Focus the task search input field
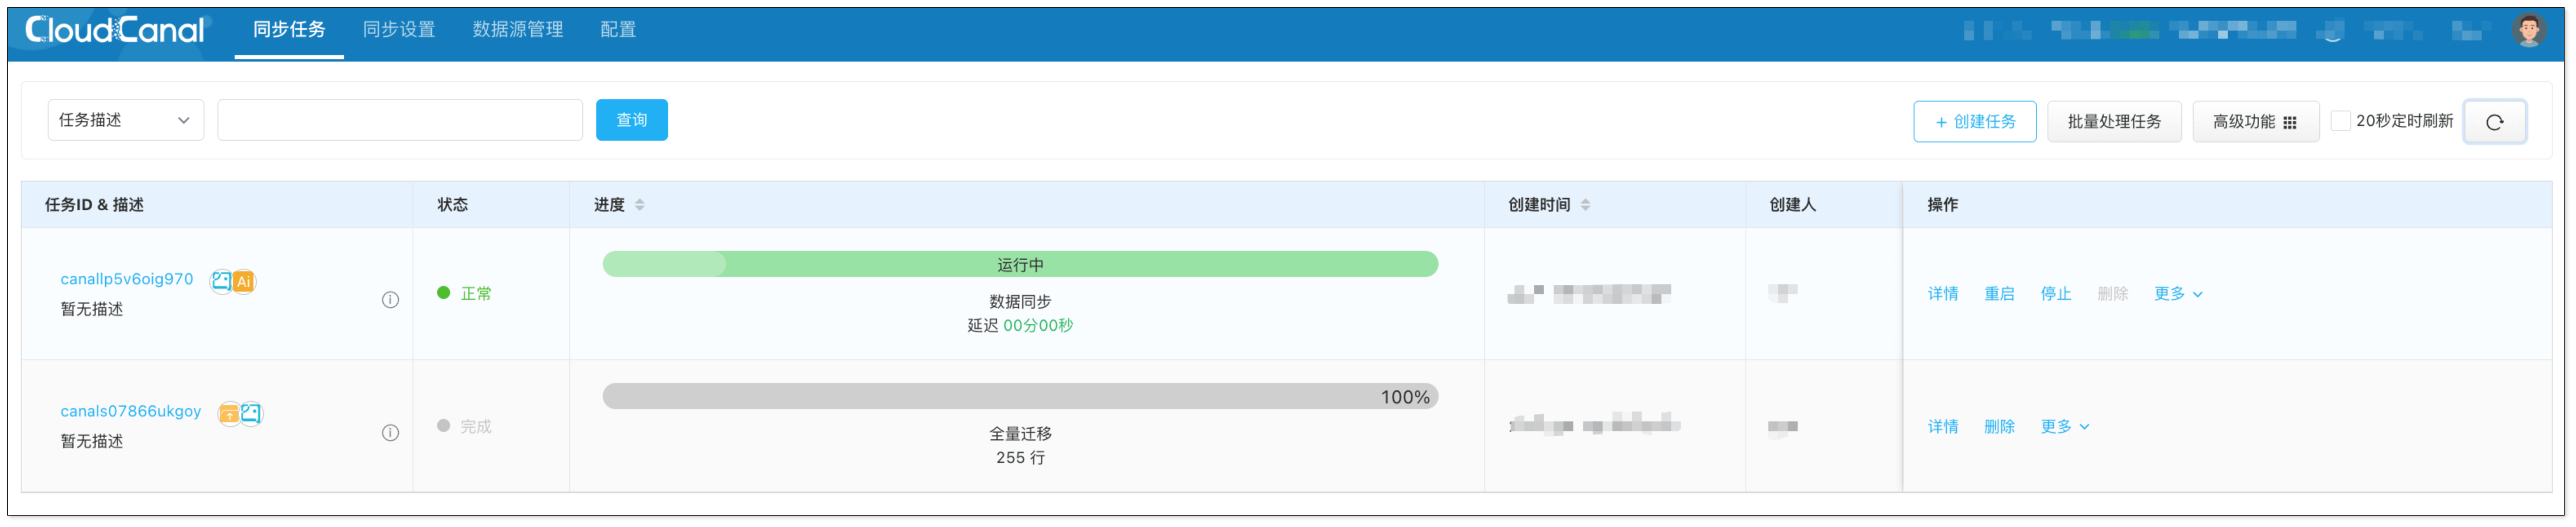 tap(399, 120)
